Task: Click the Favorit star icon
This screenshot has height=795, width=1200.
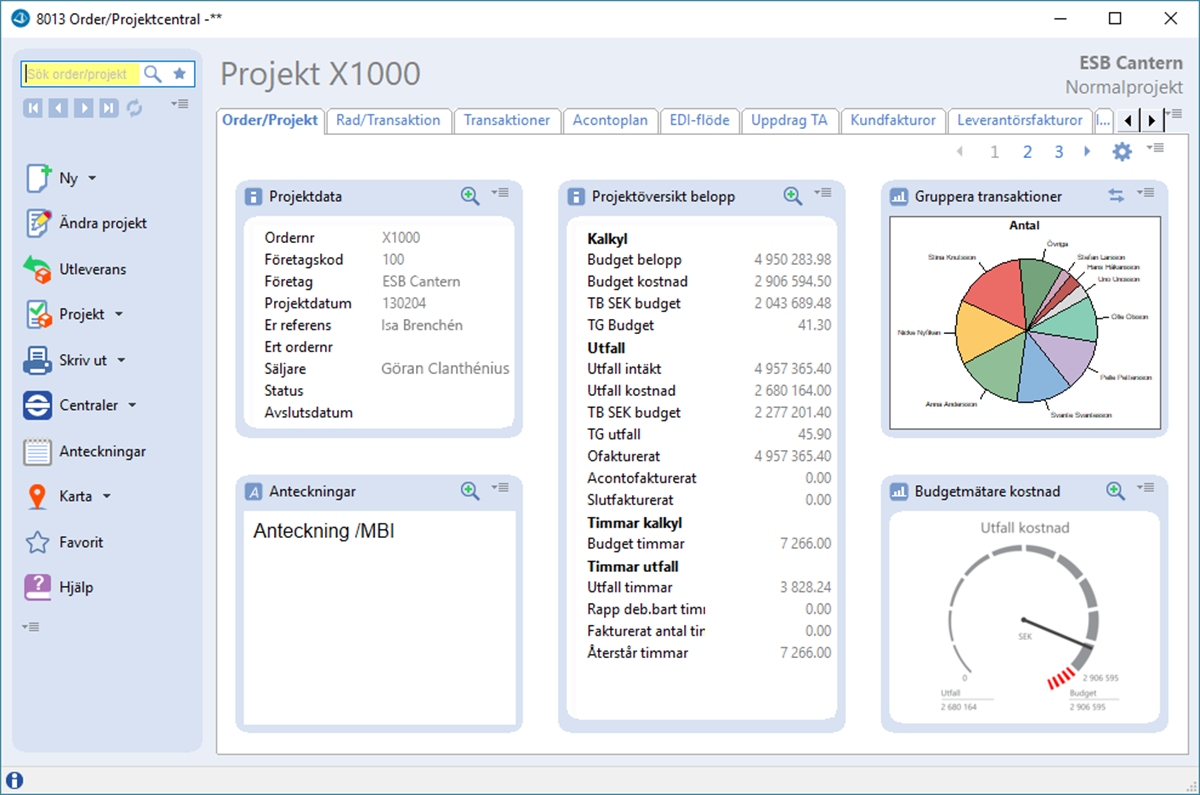Action: (38, 542)
